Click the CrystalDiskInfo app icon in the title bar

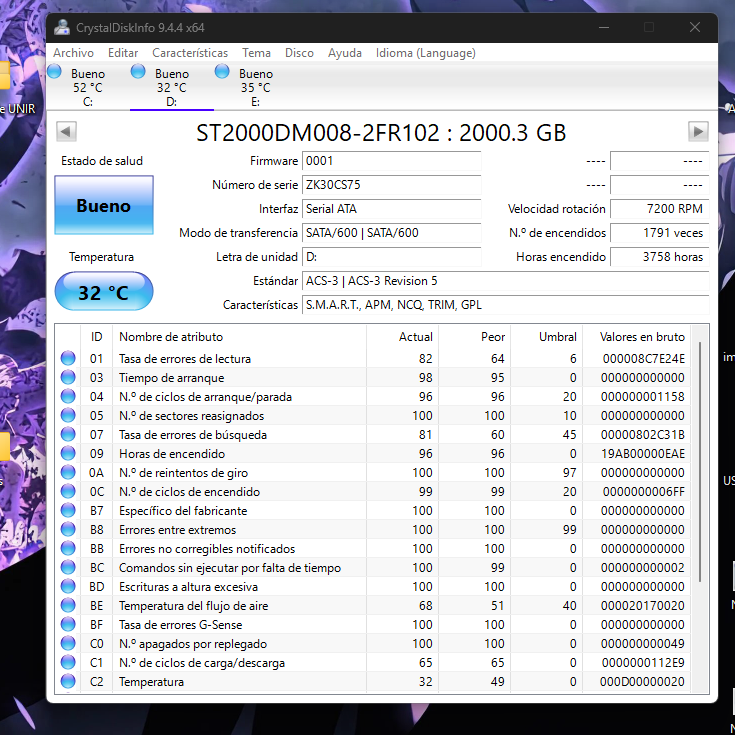tap(62, 28)
